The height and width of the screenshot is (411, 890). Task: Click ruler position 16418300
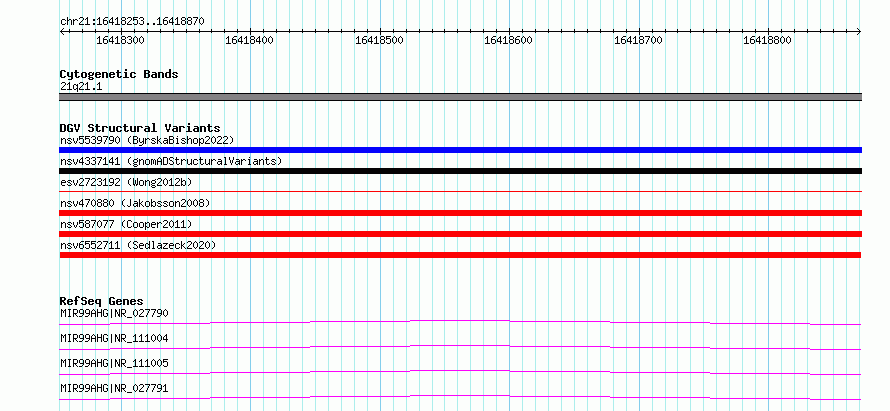pyautogui.click(x=120, y=40)
